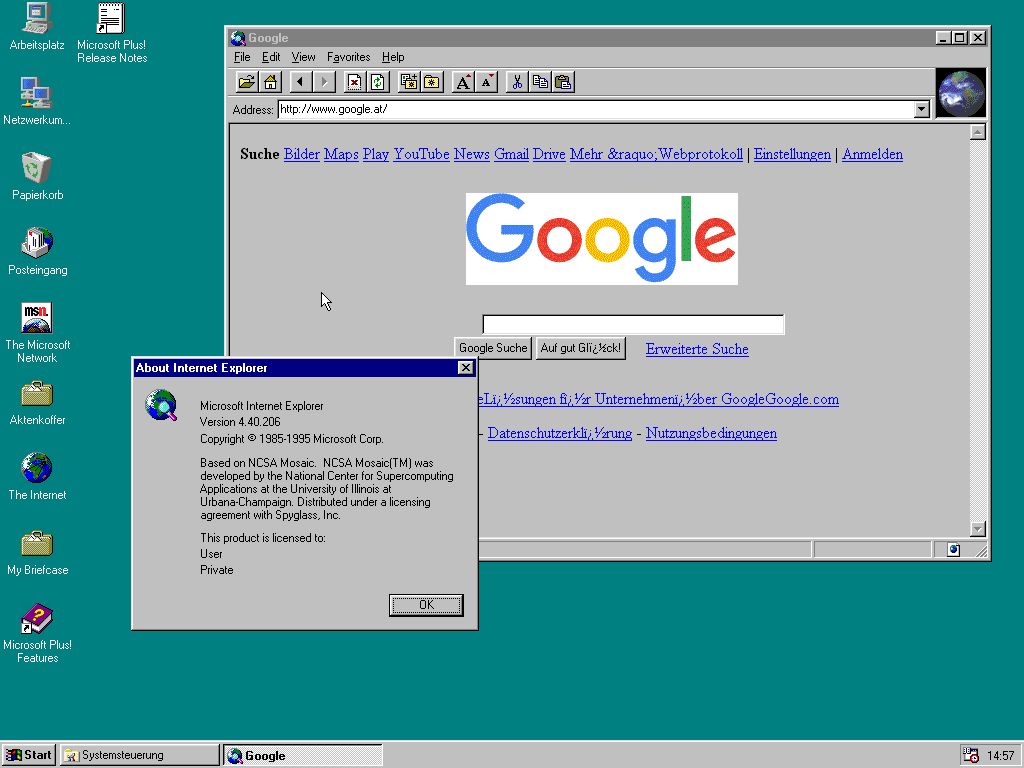Expand the Address bar dropdown arrow
This screenshot has width=1024, height=768.
point(921,110)
